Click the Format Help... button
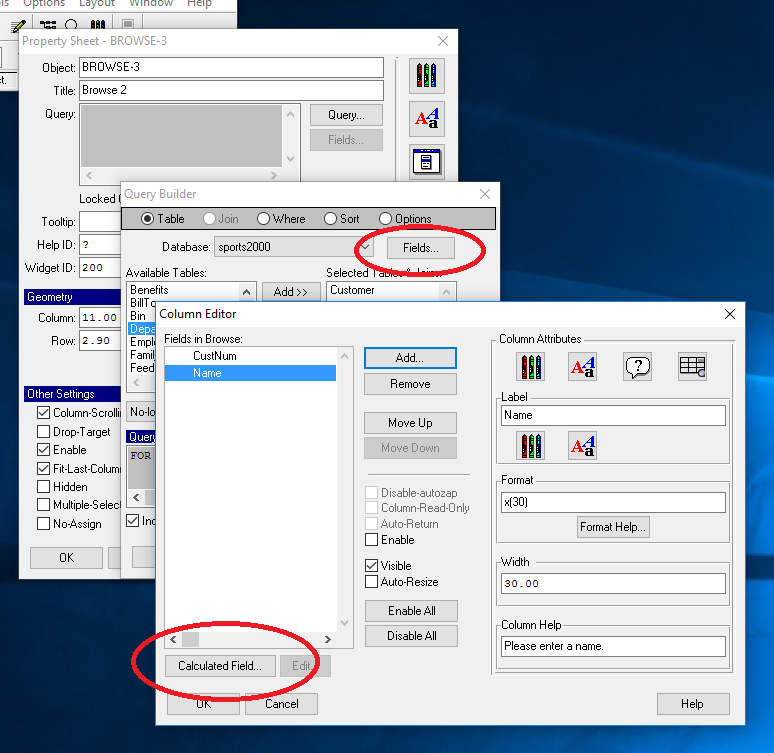This screenshot has width=774, height=753. [613, 527]
